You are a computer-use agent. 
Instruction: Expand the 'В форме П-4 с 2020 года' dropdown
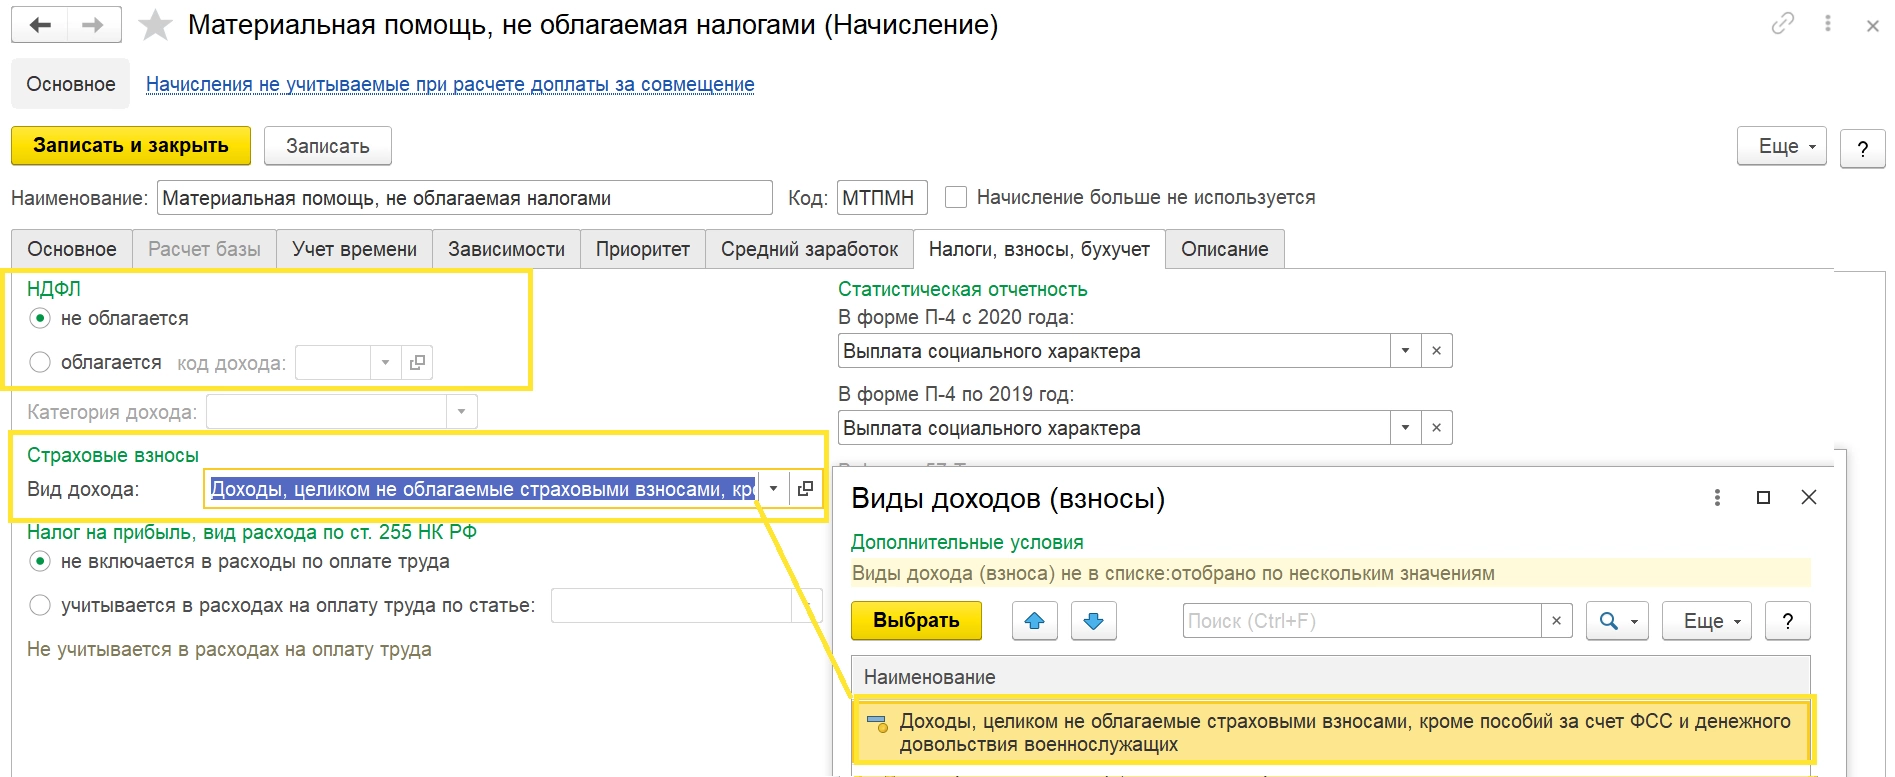[1405, 351]
